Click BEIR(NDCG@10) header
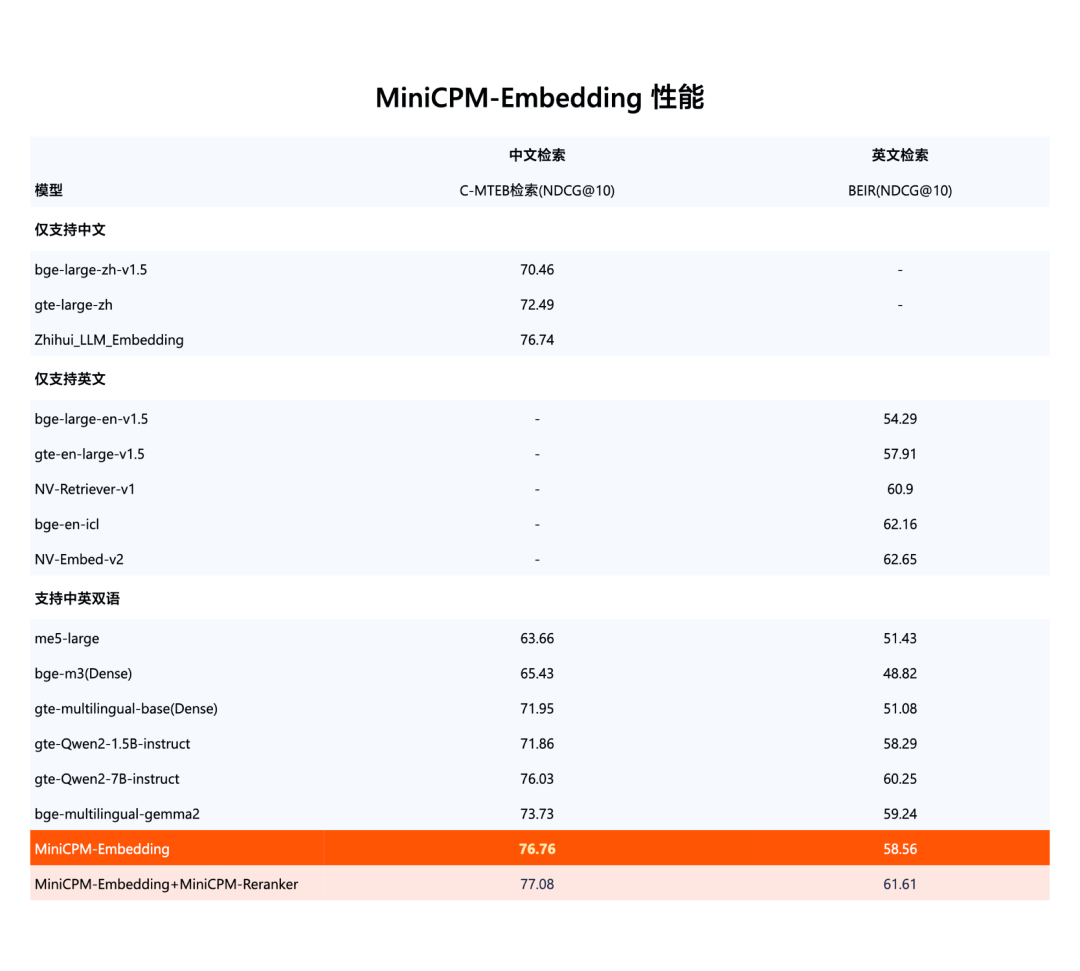Screen dimensions: 1080x971 coord(900,190)
